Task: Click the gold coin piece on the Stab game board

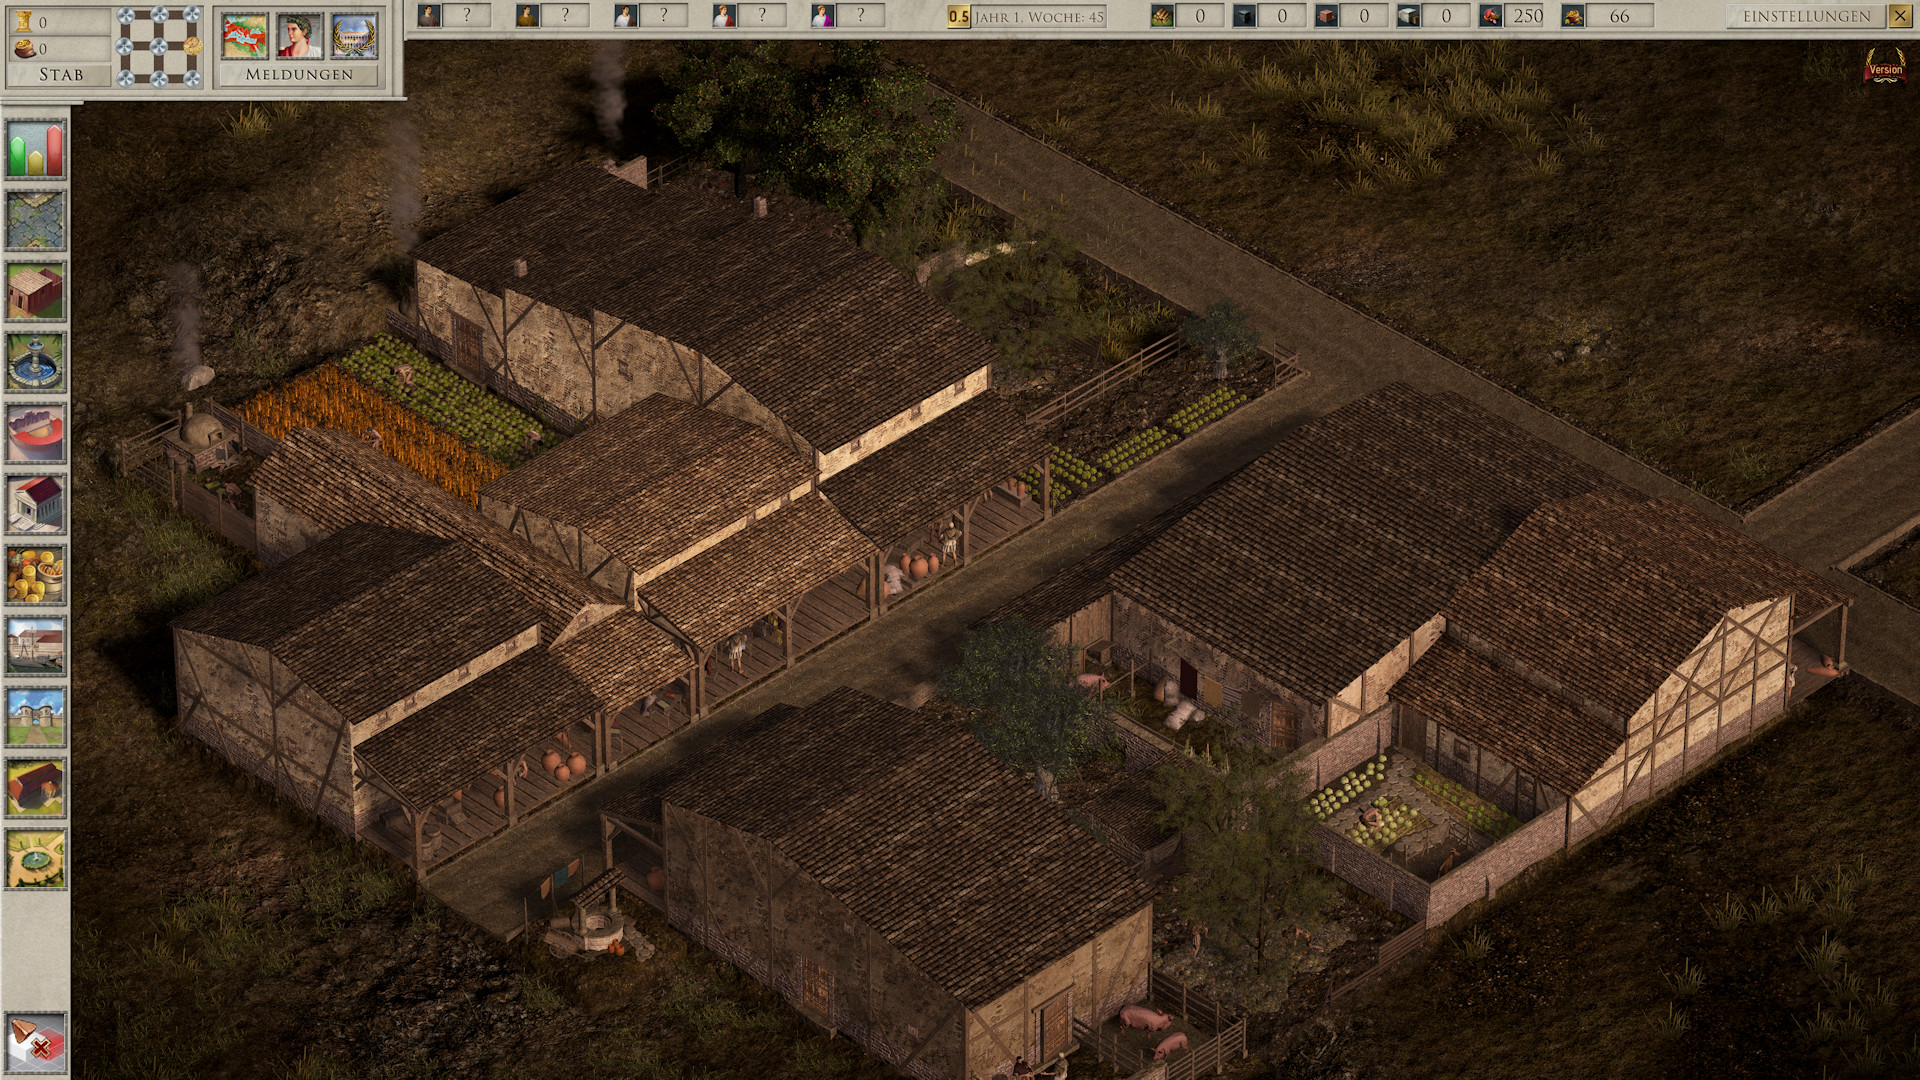Action: [193, 48]
